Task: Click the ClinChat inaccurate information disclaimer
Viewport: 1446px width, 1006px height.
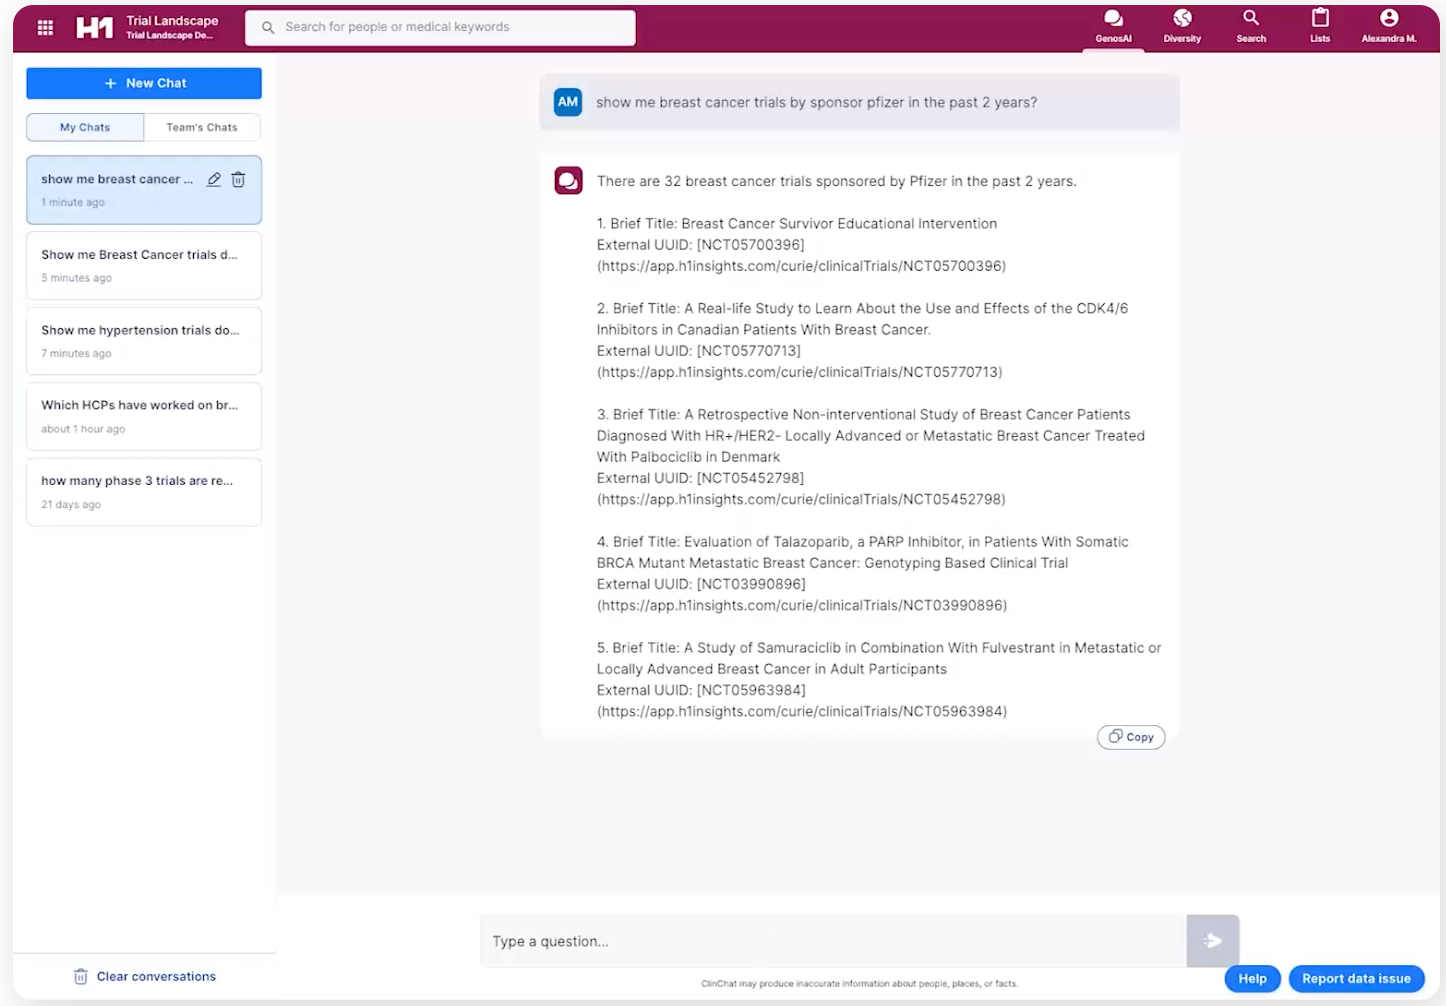Action: (x=859, y=984)
